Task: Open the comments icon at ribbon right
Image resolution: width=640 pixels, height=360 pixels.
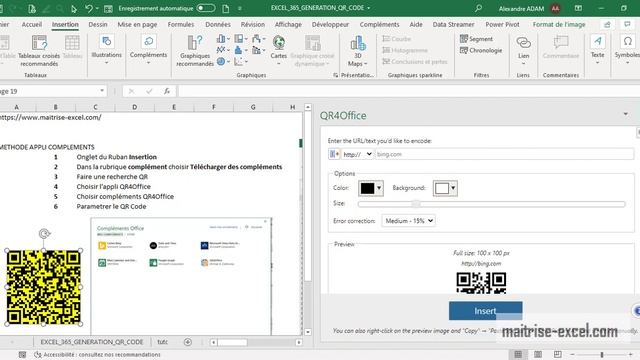Action: [627, 24]
